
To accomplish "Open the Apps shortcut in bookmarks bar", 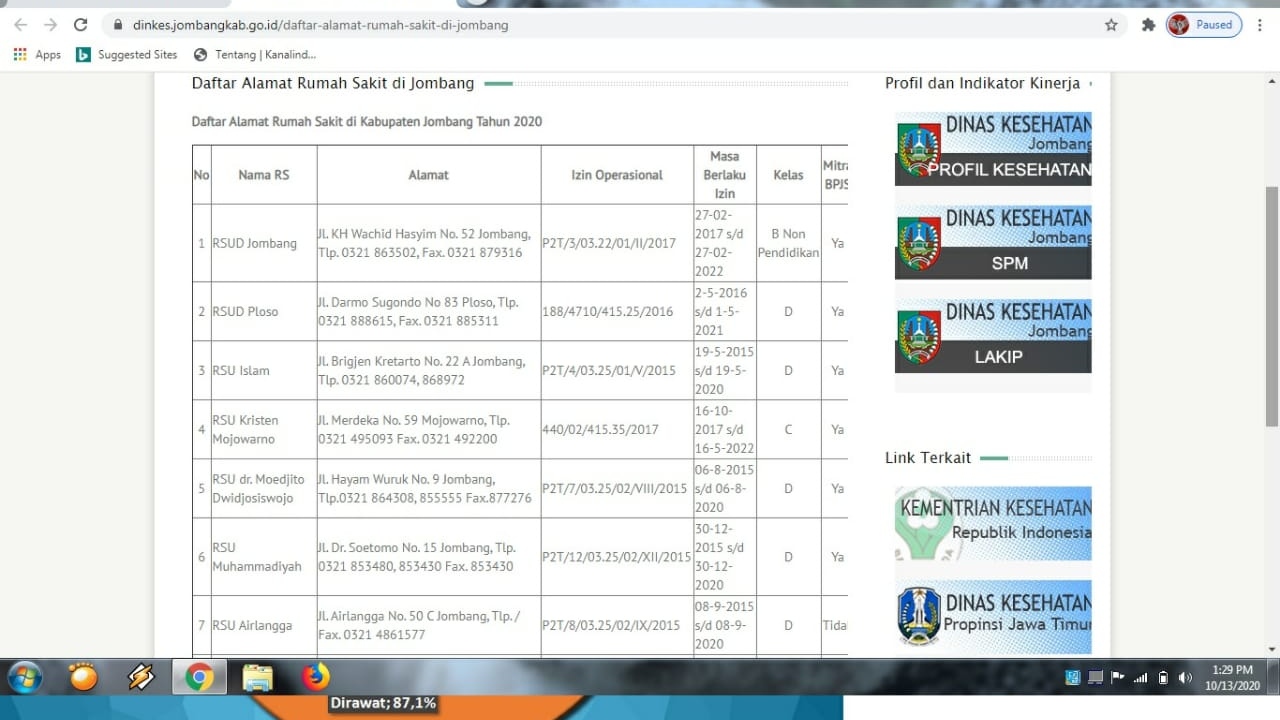I will (37, 55).
